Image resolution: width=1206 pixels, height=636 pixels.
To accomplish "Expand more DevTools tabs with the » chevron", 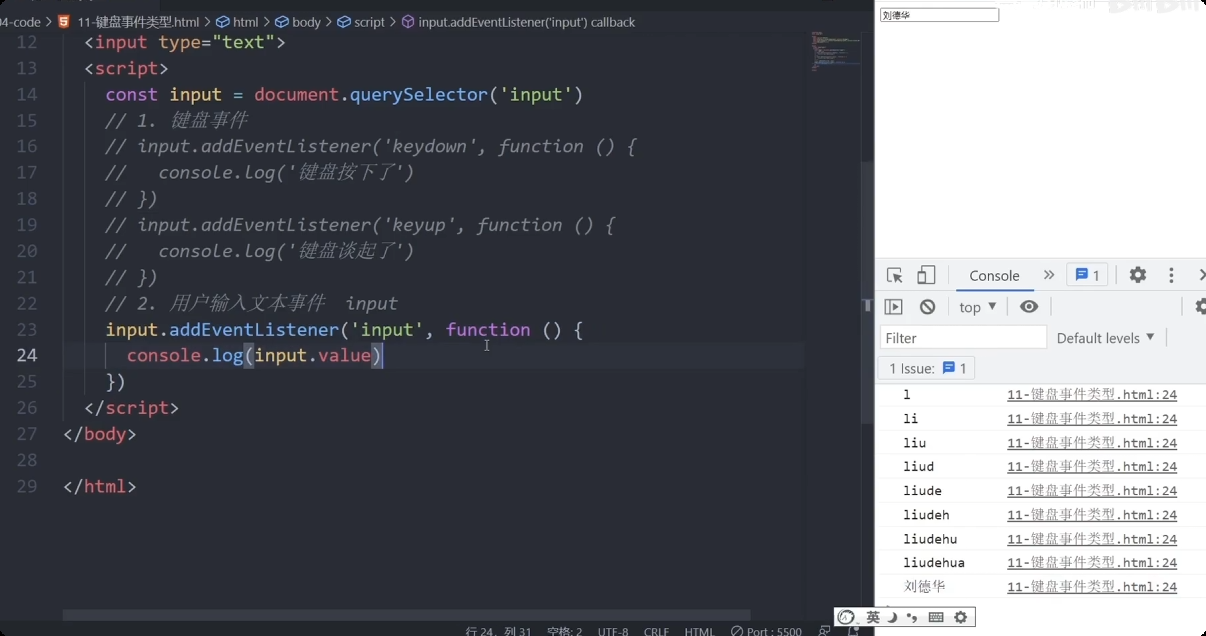I will tap(1049, 275).
